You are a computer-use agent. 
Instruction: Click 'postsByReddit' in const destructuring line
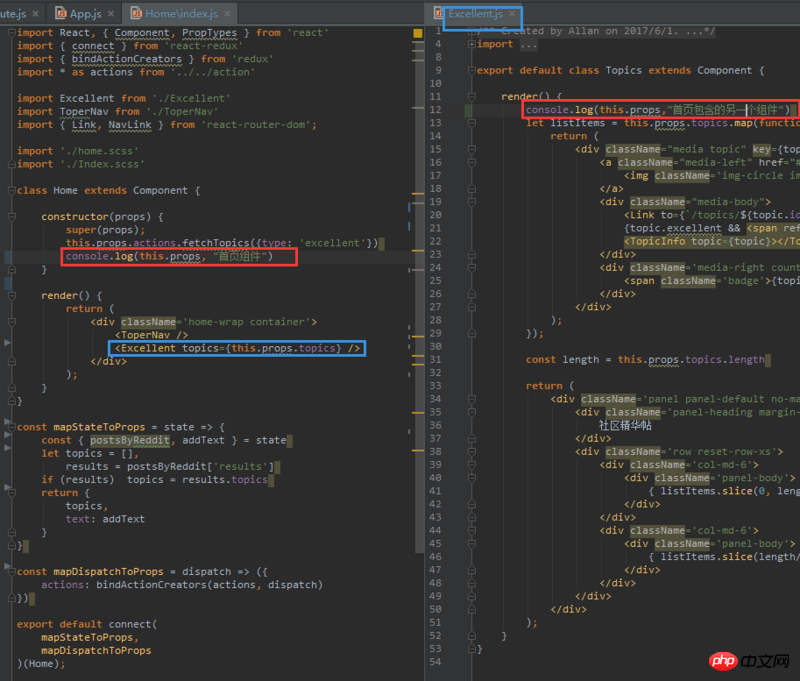coord(130,440)
